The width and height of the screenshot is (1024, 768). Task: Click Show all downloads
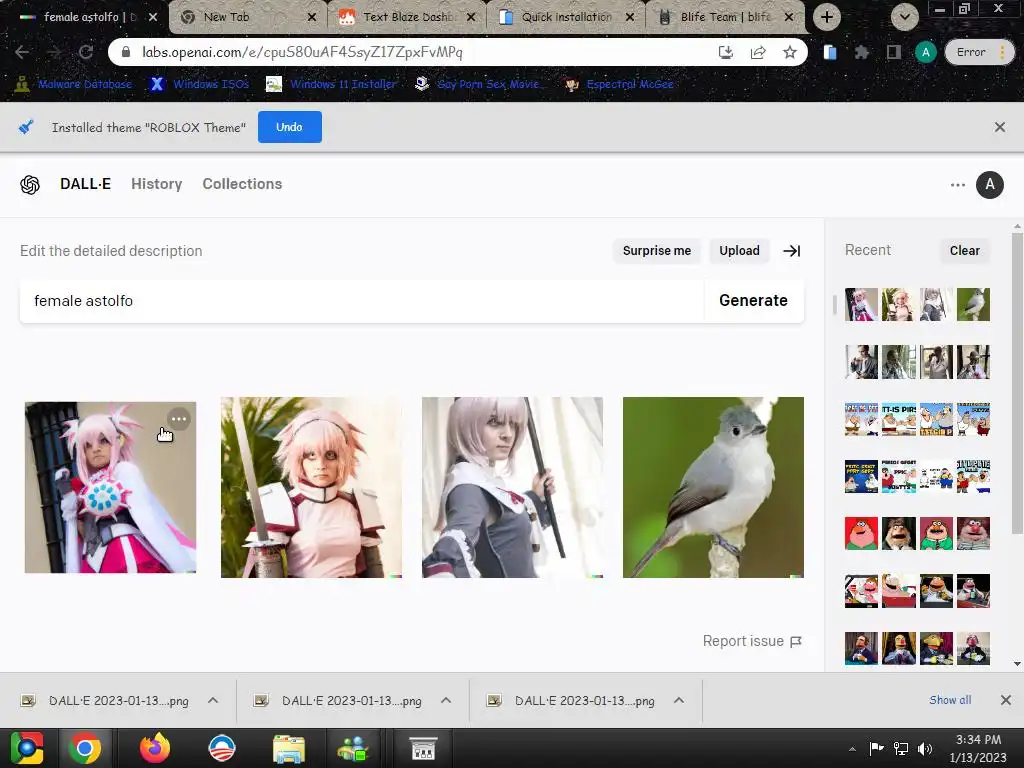pyautogui.click(x=950, y=700)
